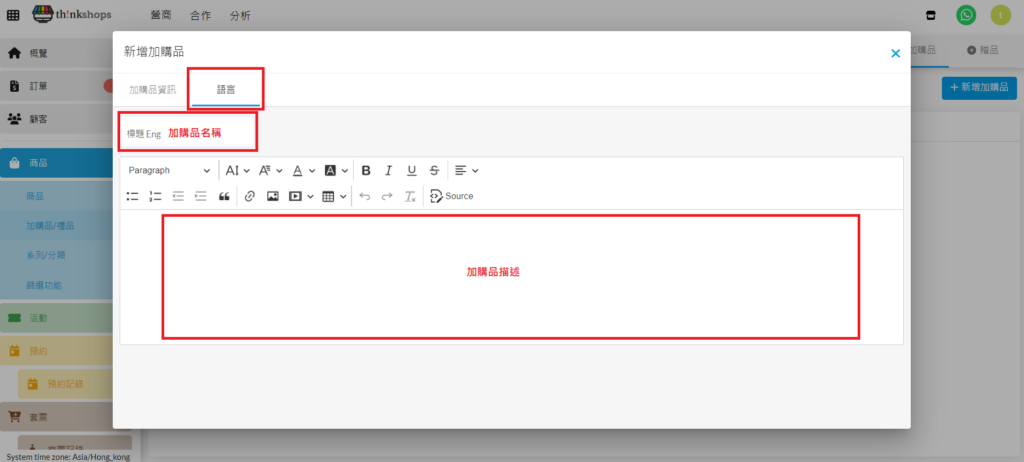Screen dimensions: 1024x462
Task: Open the apps grid menu icon
Action: pos(13,15)
